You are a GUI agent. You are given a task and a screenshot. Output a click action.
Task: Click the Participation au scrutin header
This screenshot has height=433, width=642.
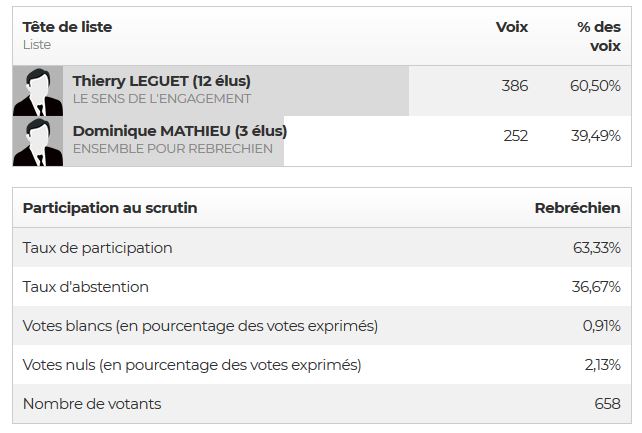[109, 208]
